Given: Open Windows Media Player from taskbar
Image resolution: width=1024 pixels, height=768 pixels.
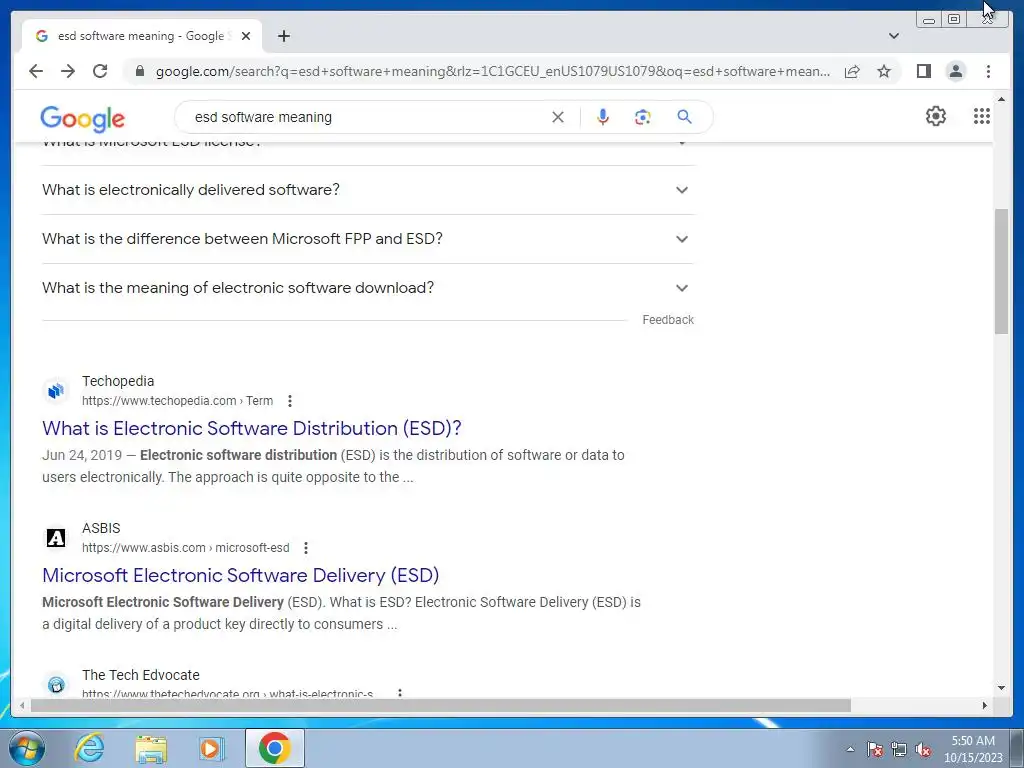Looking at the screenshot, I should pyautogui.click(x=211, y=748).
